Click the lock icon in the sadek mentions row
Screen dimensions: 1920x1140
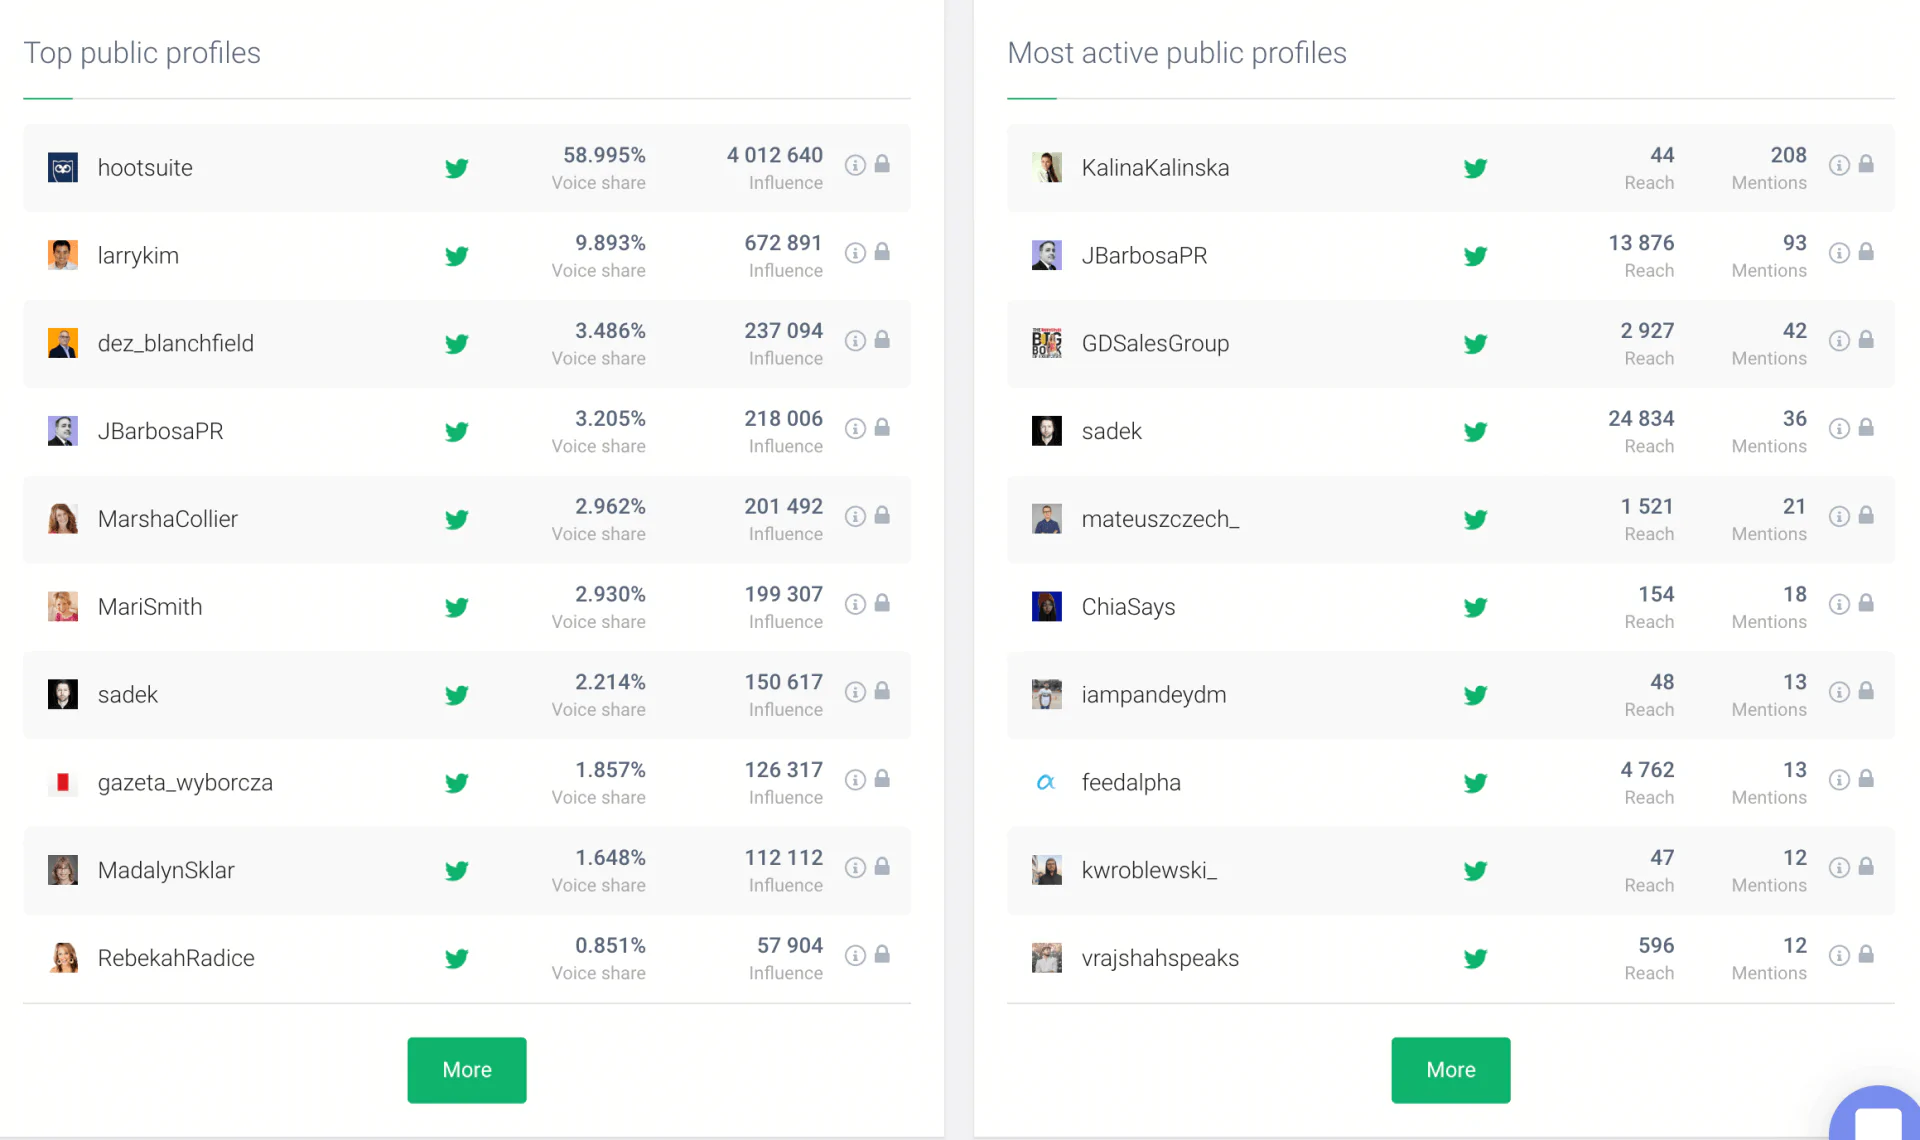(1868, 428)
